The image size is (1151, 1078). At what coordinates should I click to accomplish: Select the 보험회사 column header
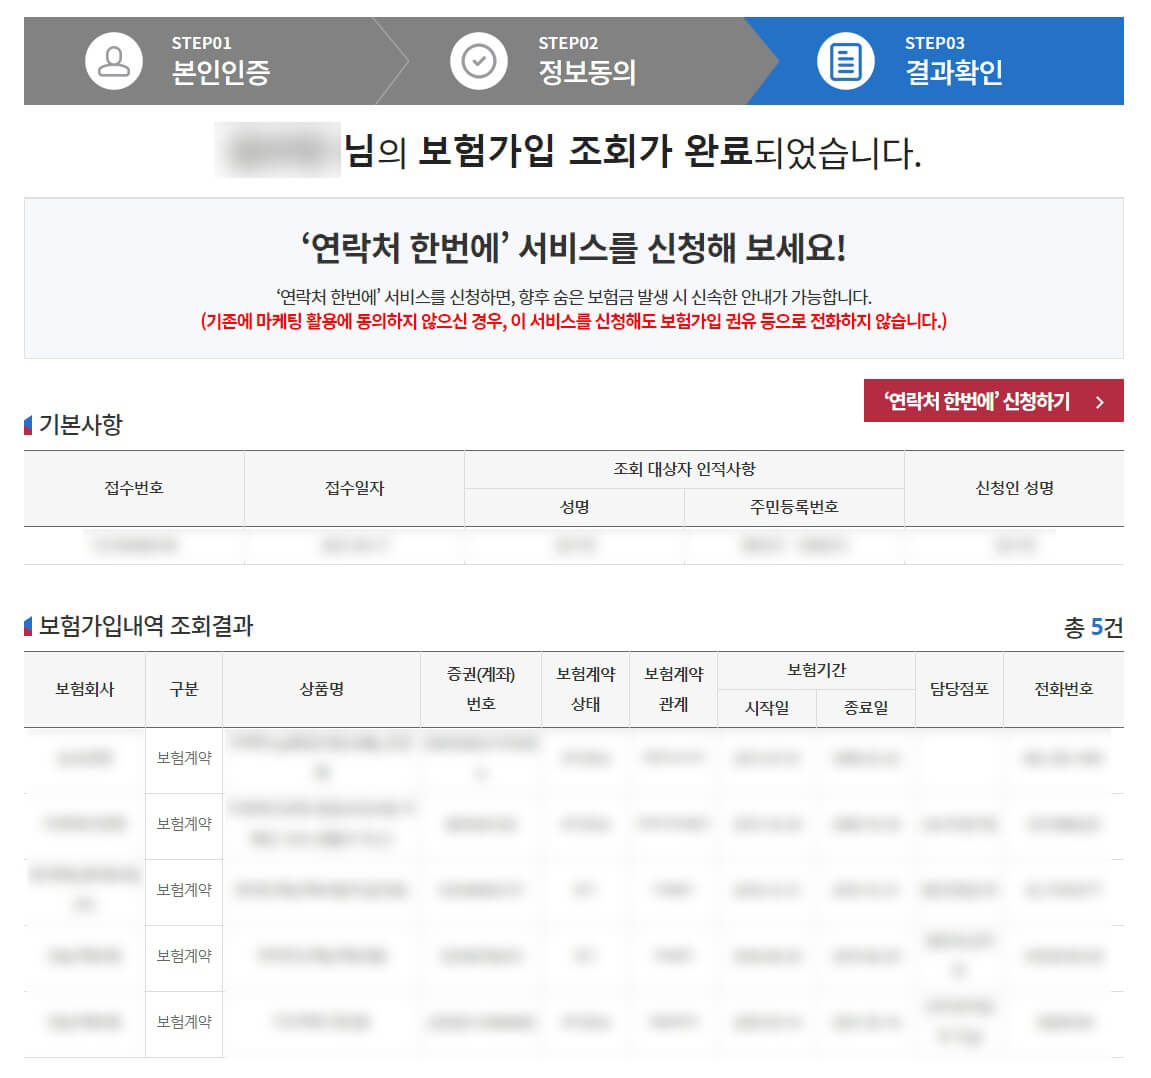[85, 689]
